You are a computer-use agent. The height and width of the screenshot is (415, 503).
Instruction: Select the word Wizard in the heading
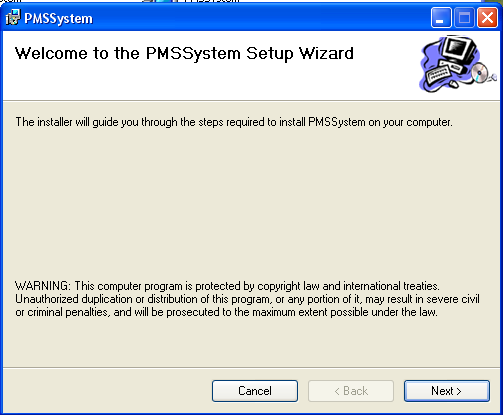pyautogui.click(x=326, y=53)
